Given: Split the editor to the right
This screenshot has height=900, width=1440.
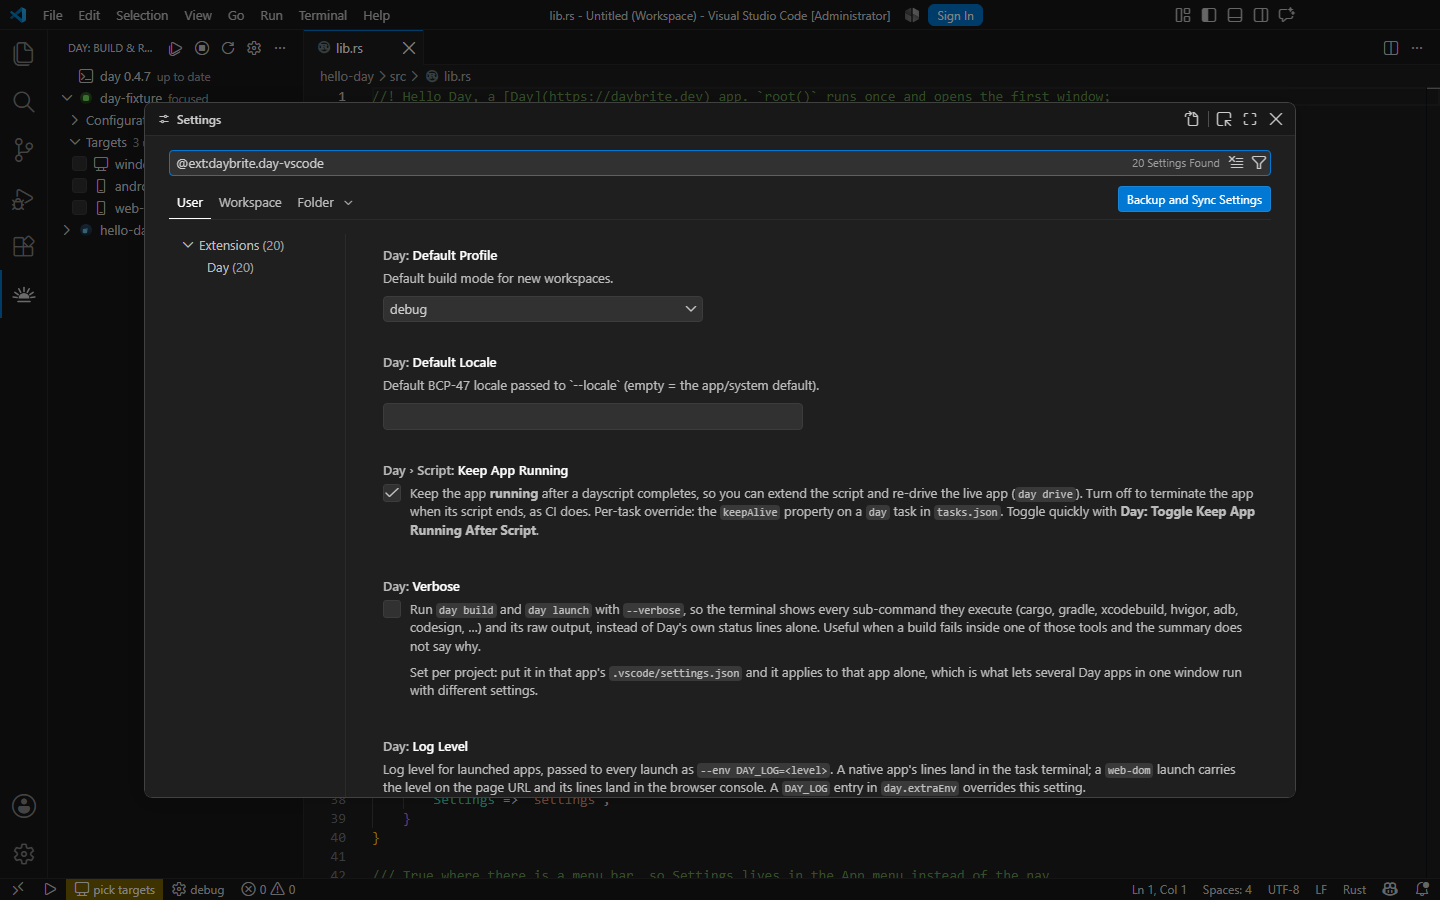Looking at the screenshot, I should point(1391,48).
